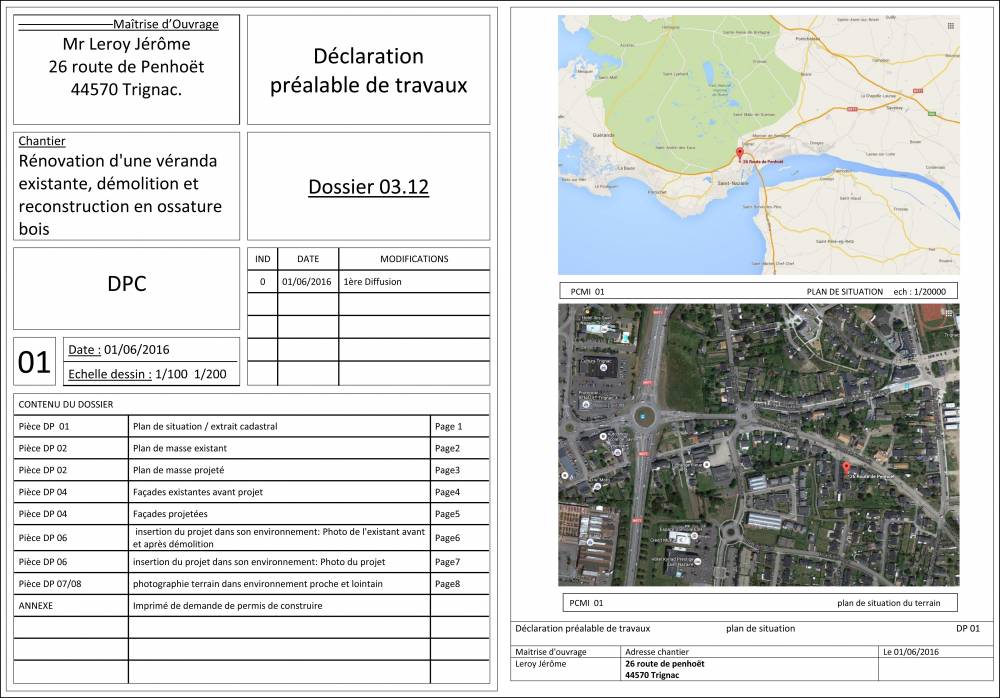Select 'Date : 01/06/2016' line

point(119,350)
